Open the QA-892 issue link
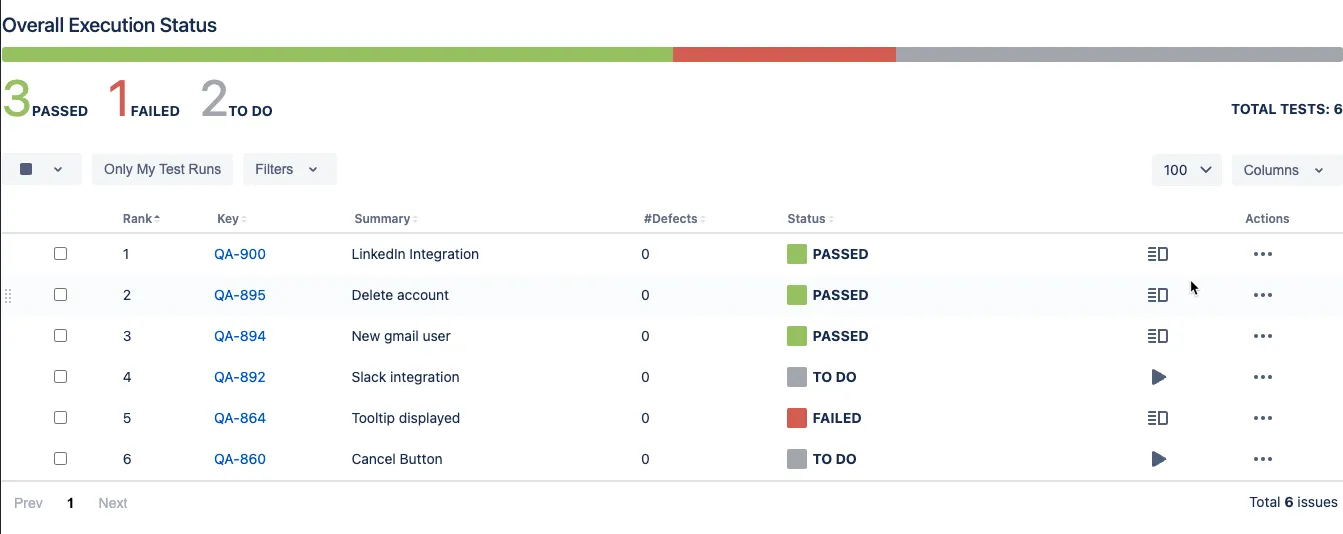The height and width of the screenshot is (534, 1343). (240, 377)
